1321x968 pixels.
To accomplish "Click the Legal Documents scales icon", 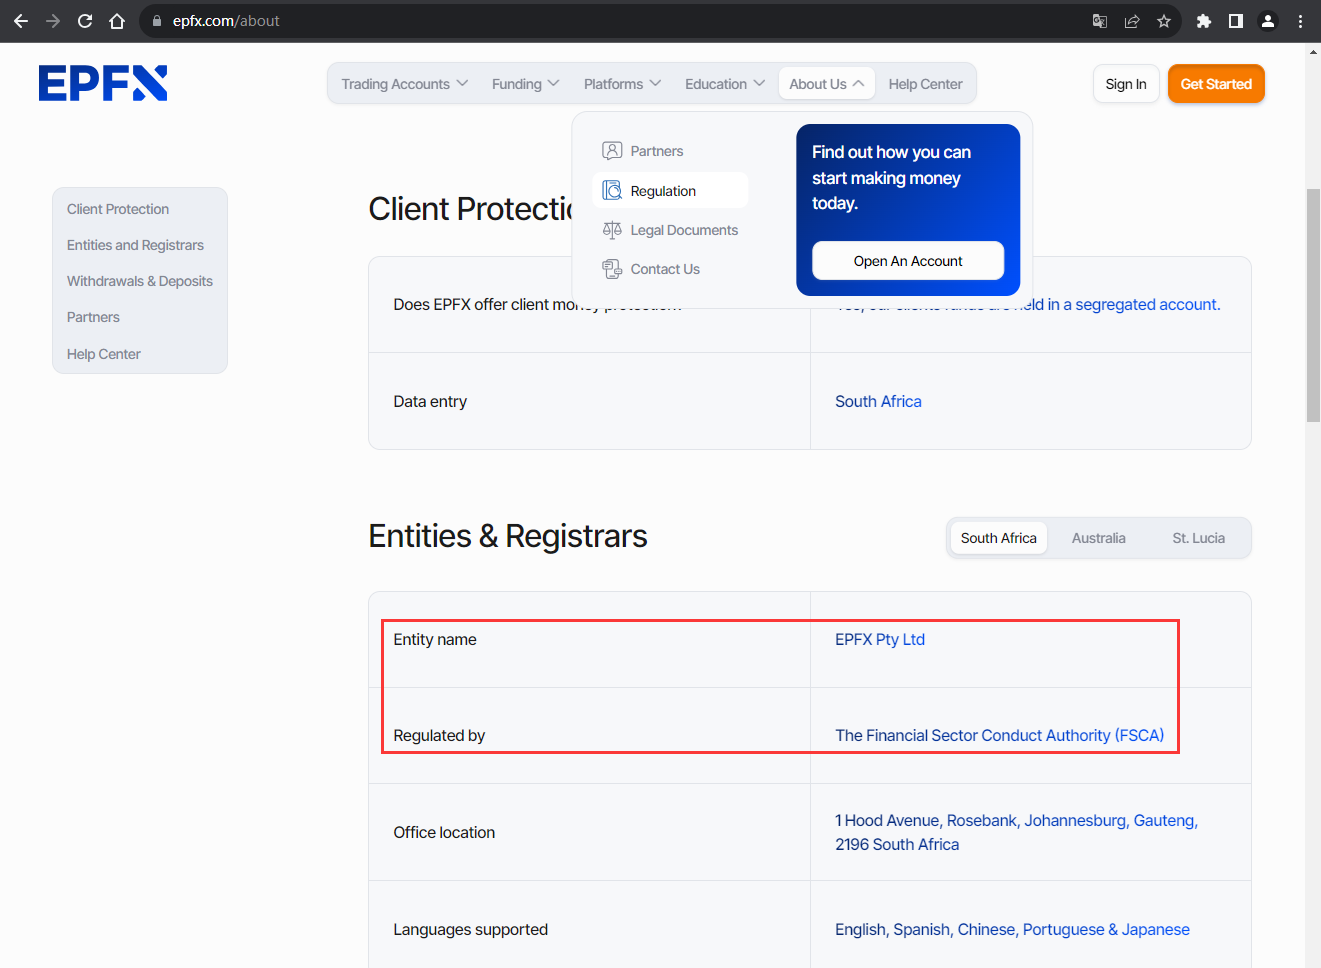I will pyautogui.click(x=612, y=230).
